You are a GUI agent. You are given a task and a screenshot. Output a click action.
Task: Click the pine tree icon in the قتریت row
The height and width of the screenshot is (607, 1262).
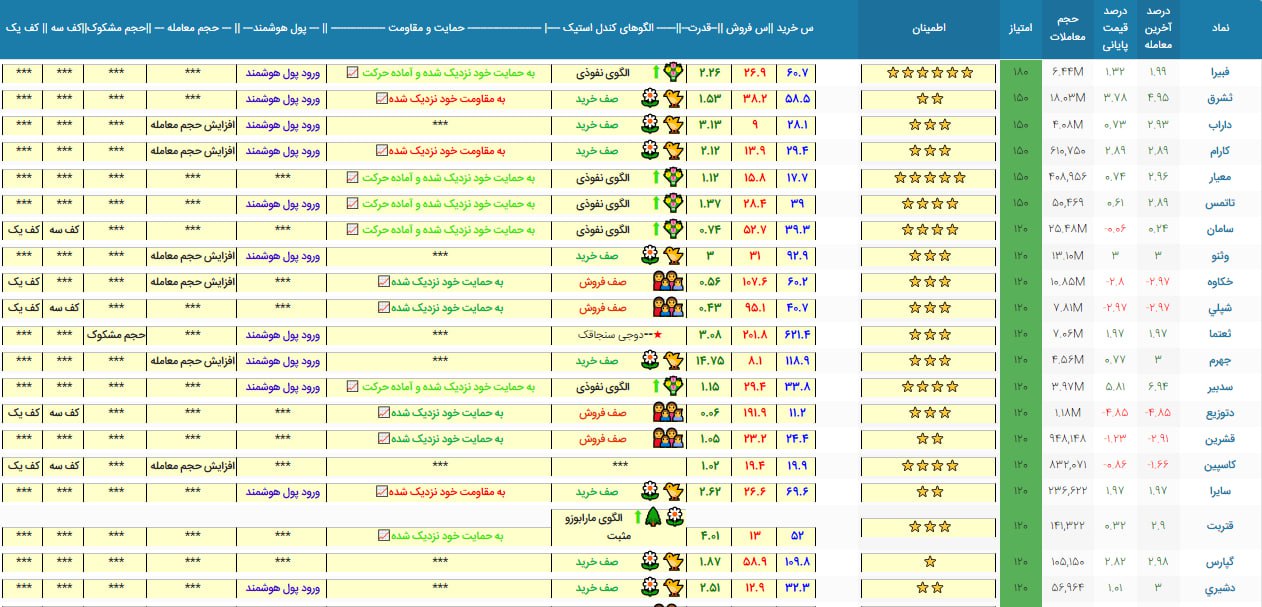click(x=652, y=517)
